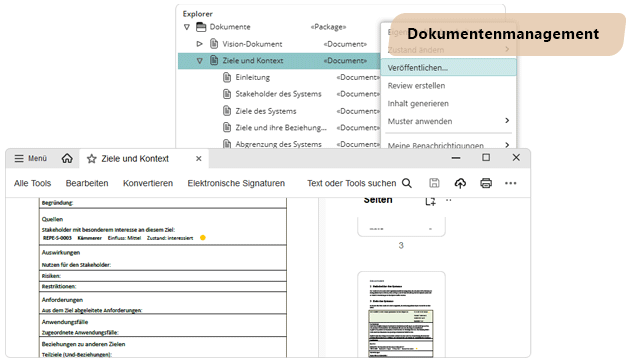Click the Ziele und Kontext document icon

(214, 60)
